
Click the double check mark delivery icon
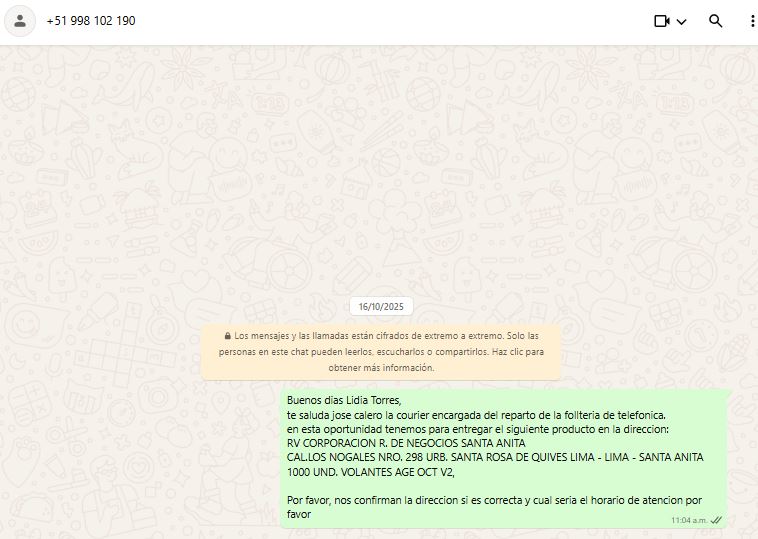pyautogui.click(x=716, y=520)
